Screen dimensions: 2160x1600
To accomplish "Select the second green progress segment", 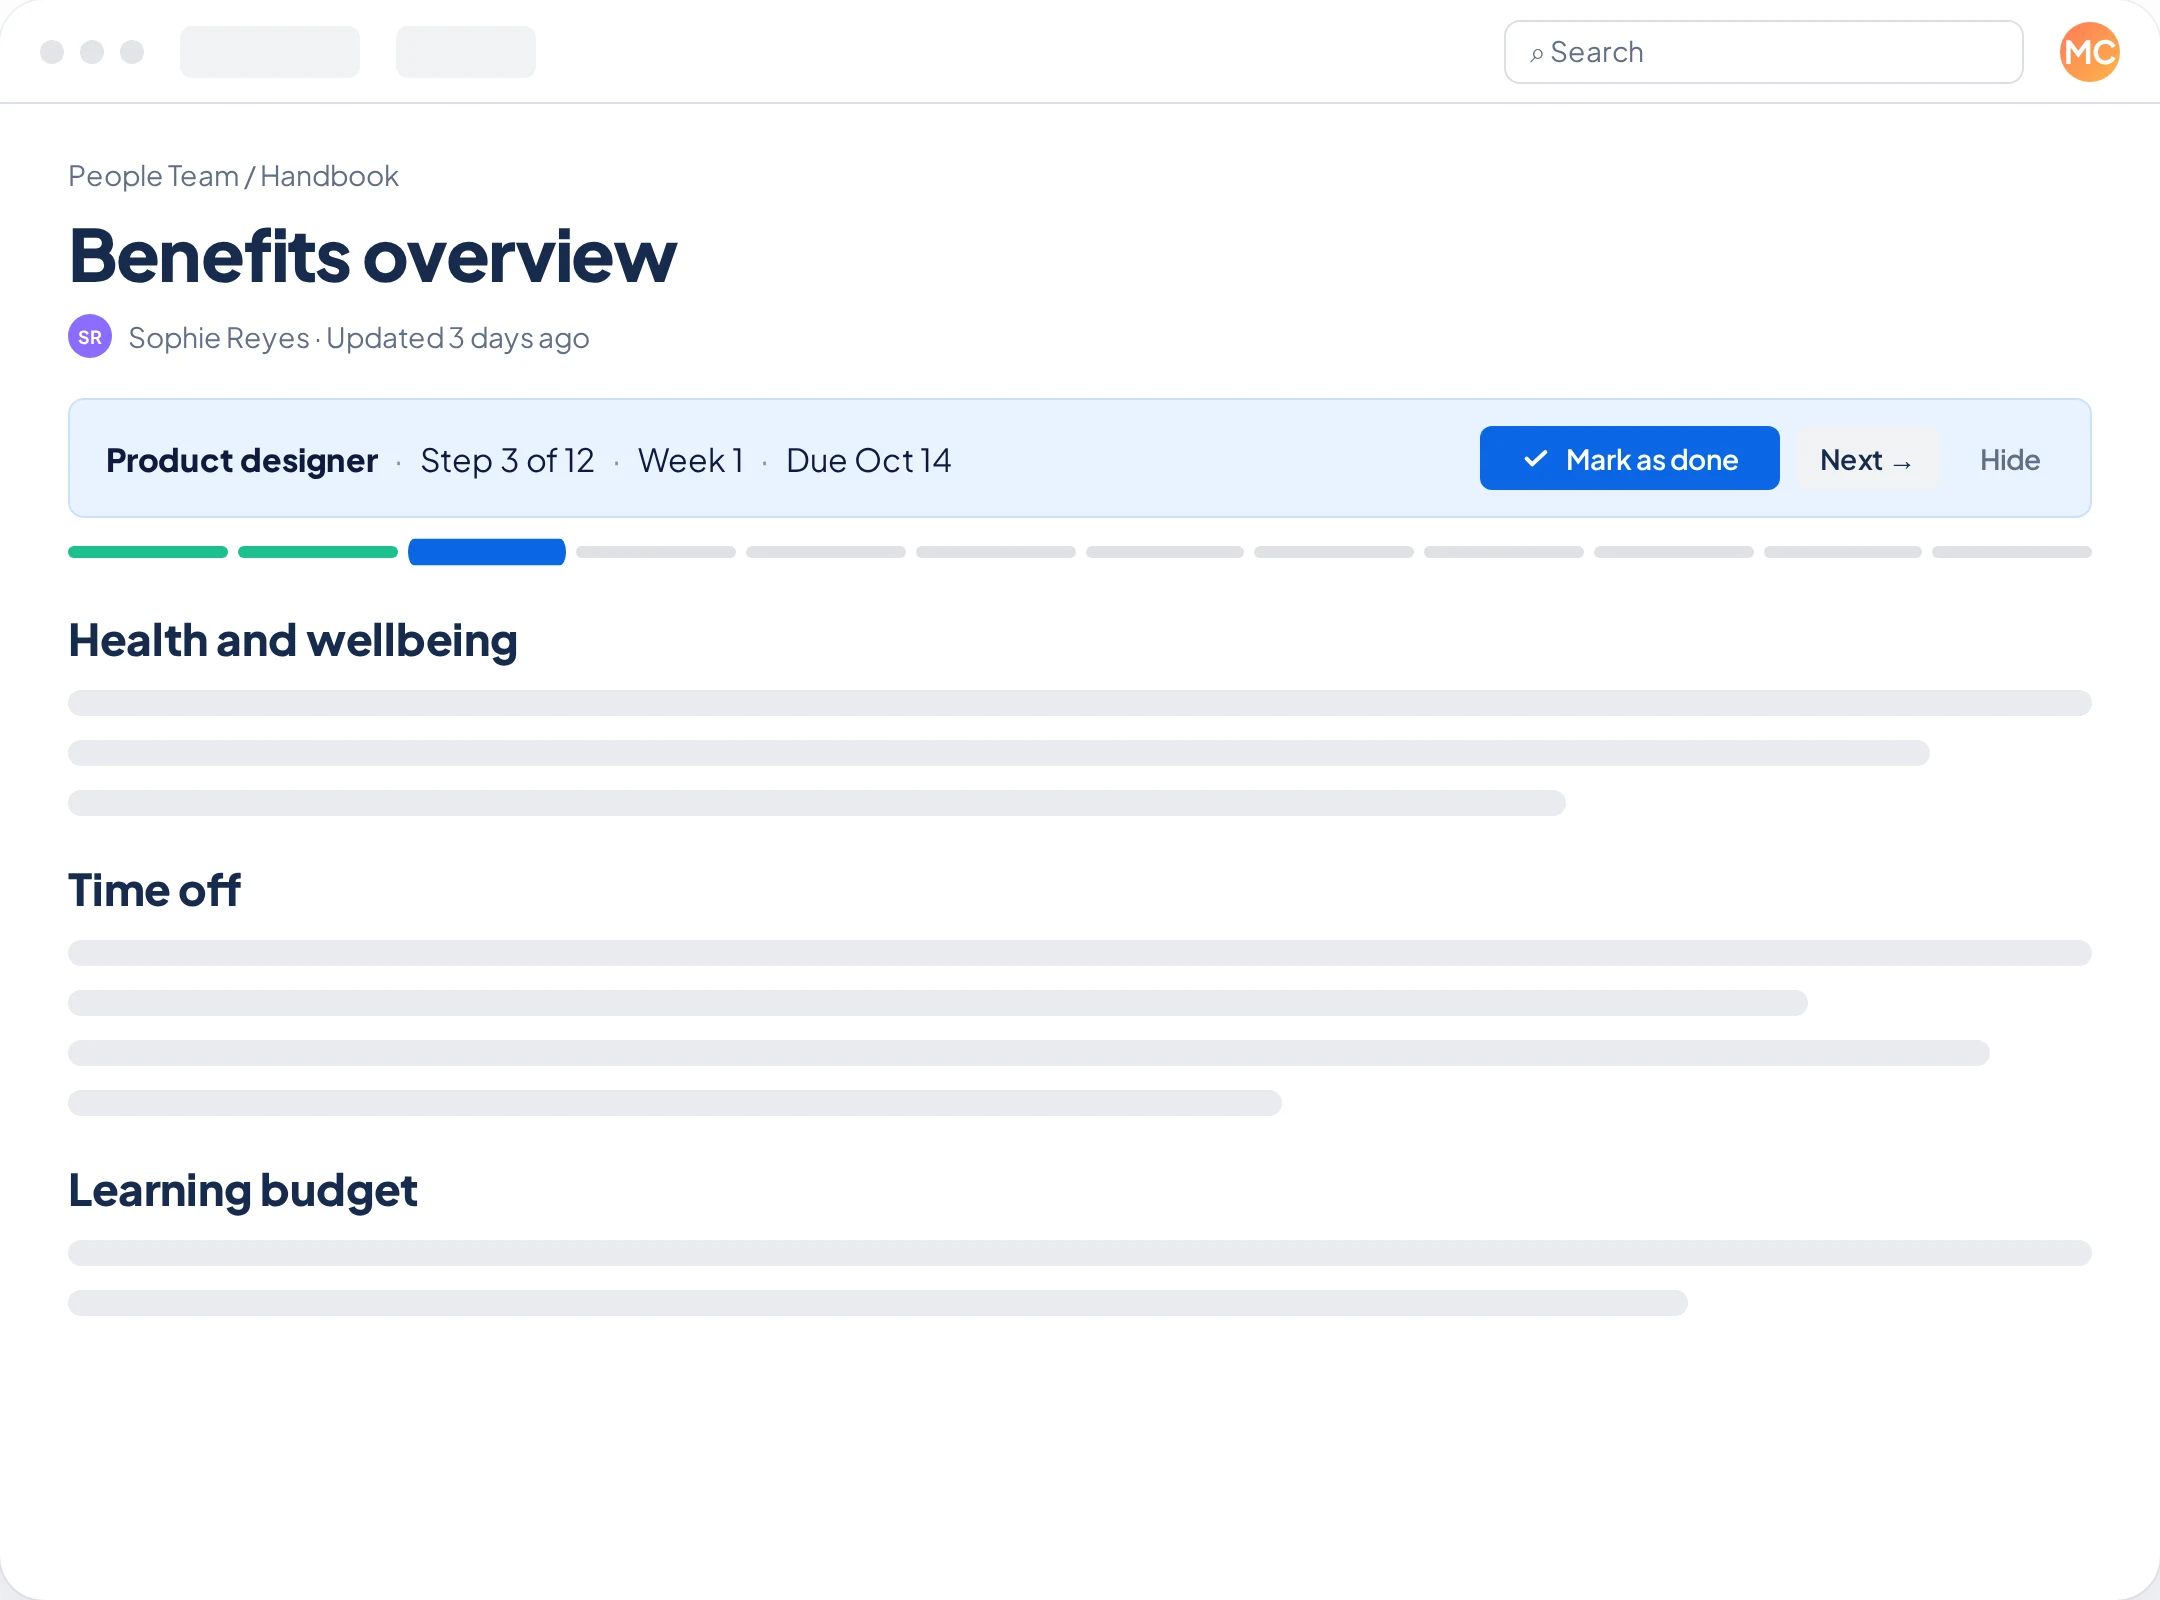I will point(318,552).
